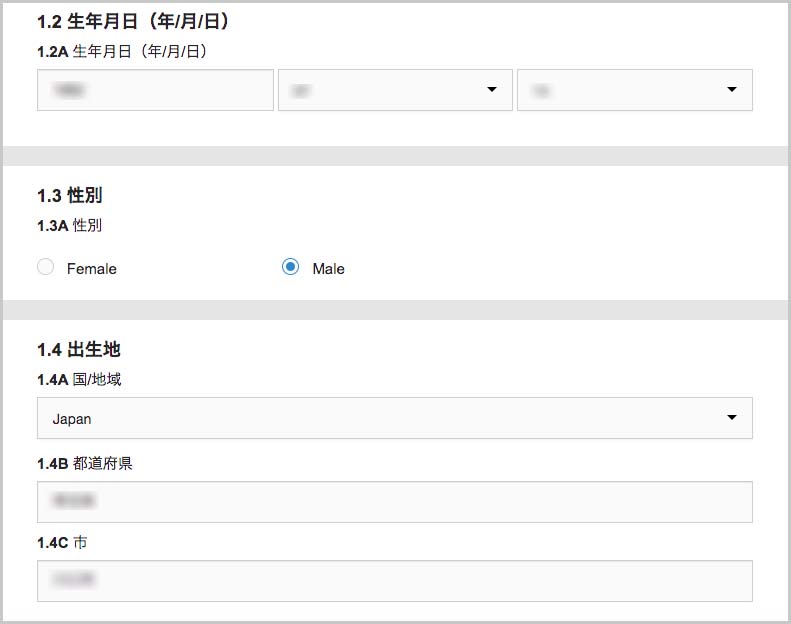Click the 1.4B 都道府県 input field
791x624 pixels.
coord(394,502)
